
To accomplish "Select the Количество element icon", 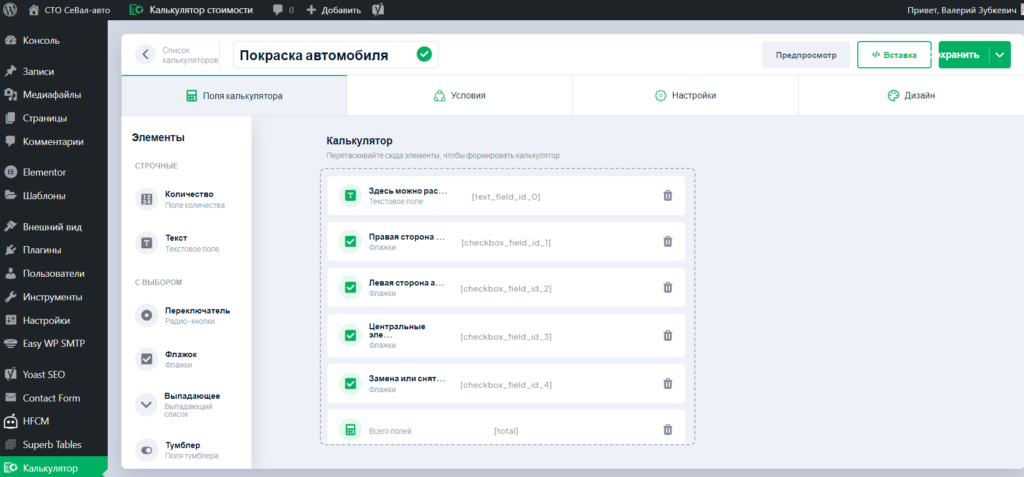I will point(146,199).
